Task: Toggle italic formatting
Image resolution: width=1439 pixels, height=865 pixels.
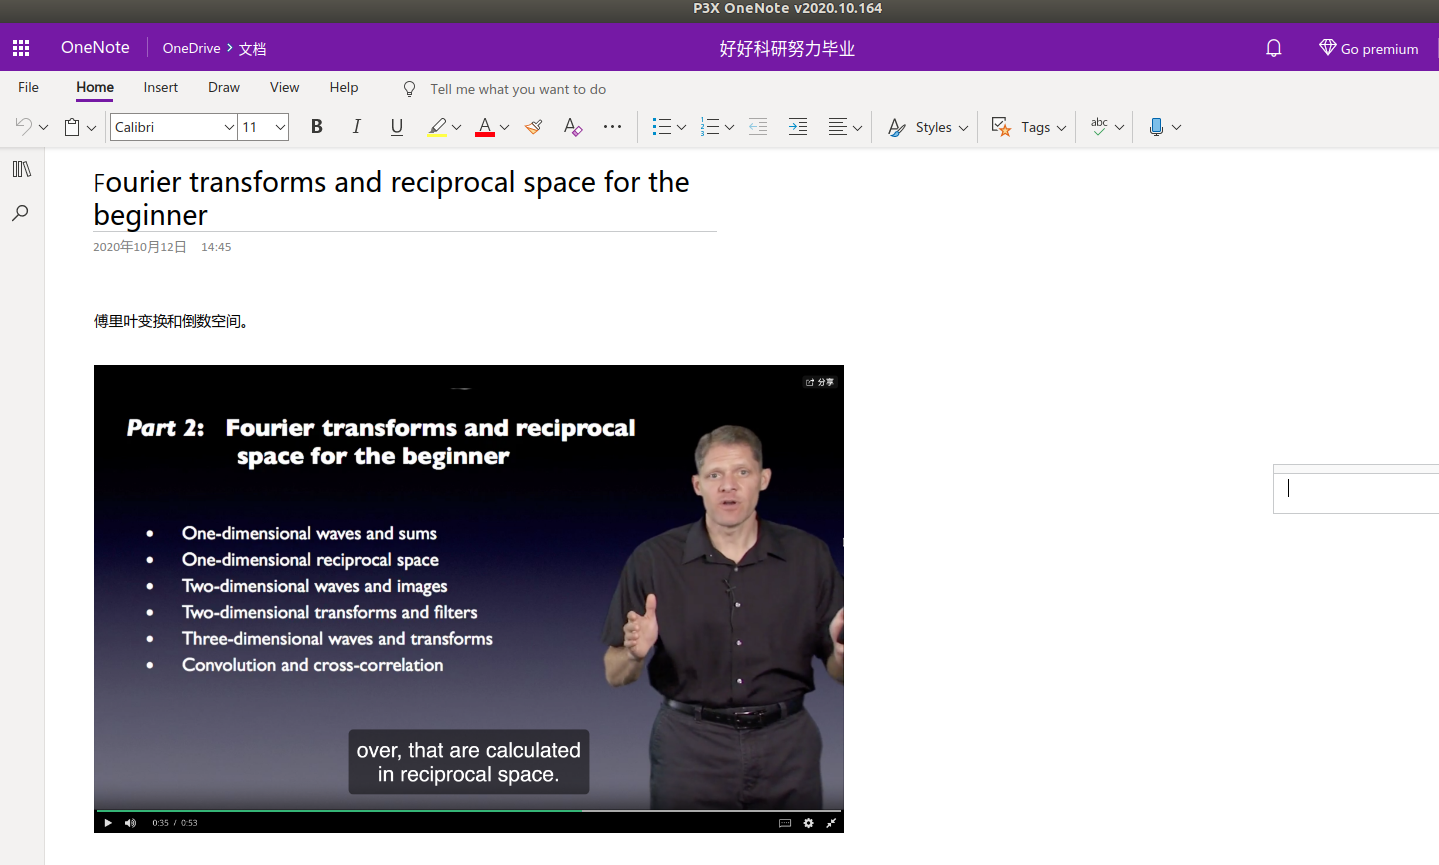Action: (x=356, y=126)
